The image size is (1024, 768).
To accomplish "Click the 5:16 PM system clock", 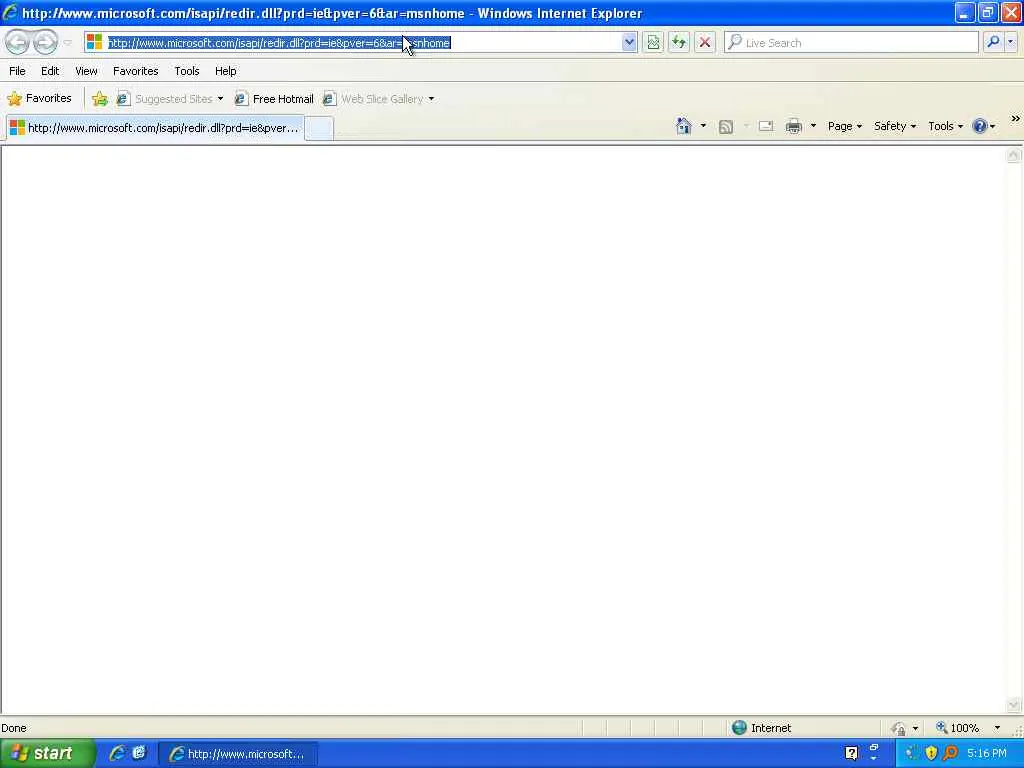I will [x=987, y=754].
